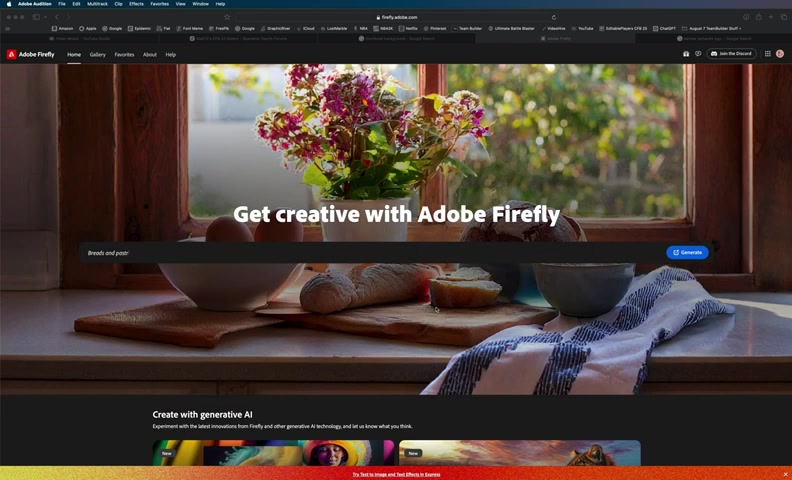Select the Home tab in Firefly navigation
The width and height of the screenshot is (792, 480).
click(x=74, y=55)
